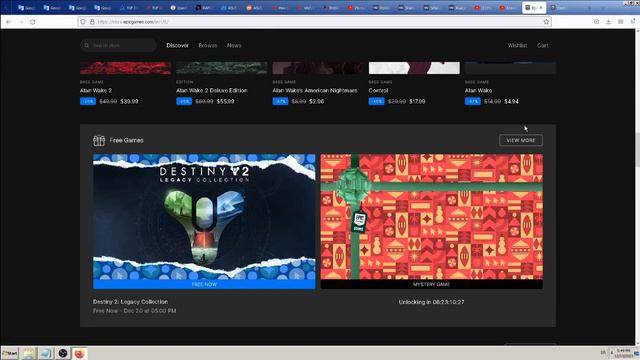Open Alan Wake 2 Deluxe Edition title
The image size is (640, 360).
(x=212, y=90)
